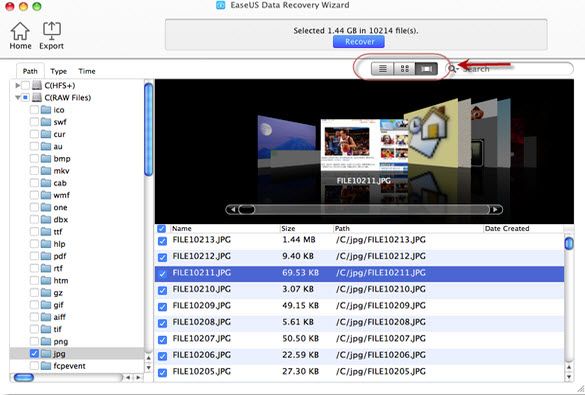Sort by Size column header
Screen dimensions: 585x395
click(x=306, y=228)
